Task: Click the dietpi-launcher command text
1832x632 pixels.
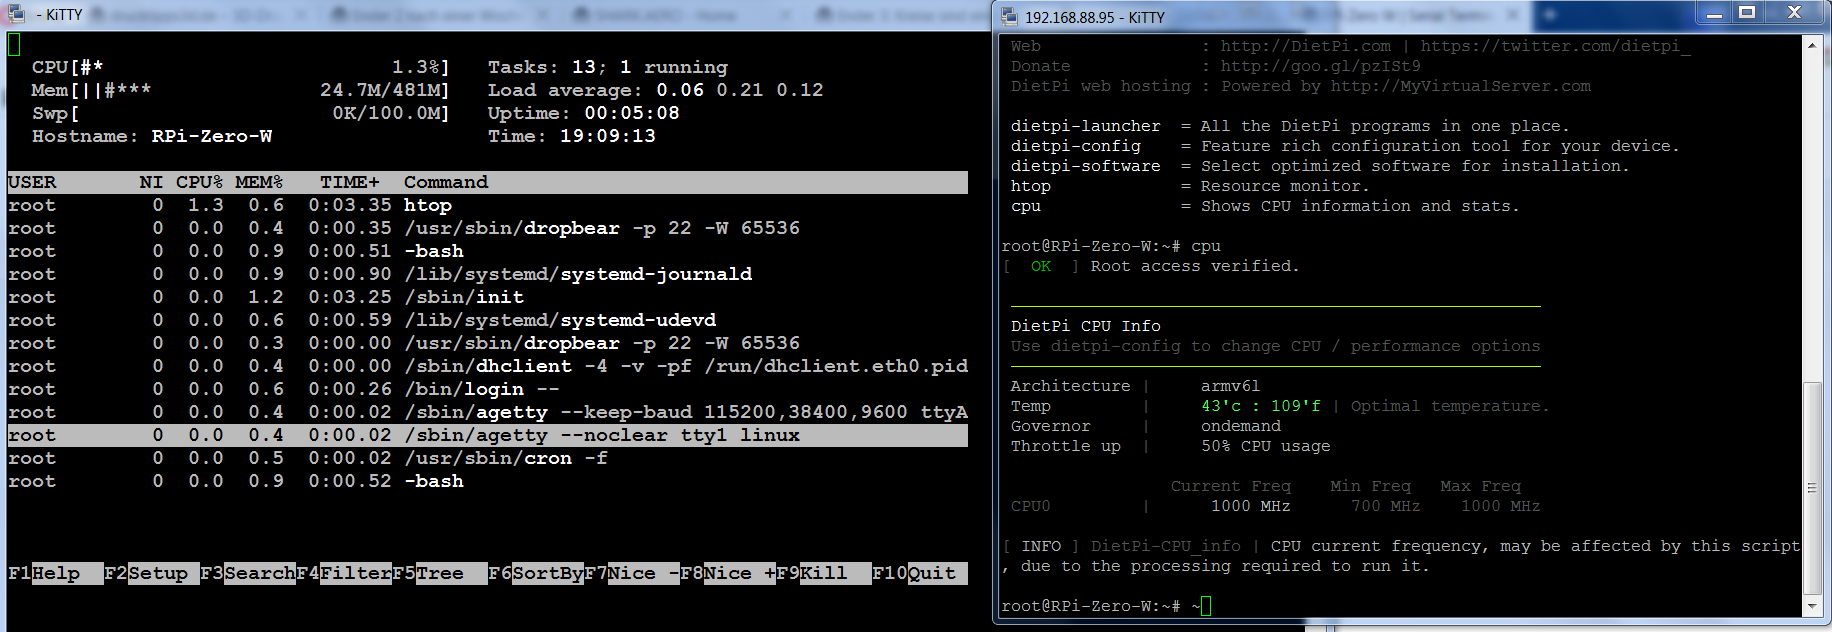Action: [1085, 126]
